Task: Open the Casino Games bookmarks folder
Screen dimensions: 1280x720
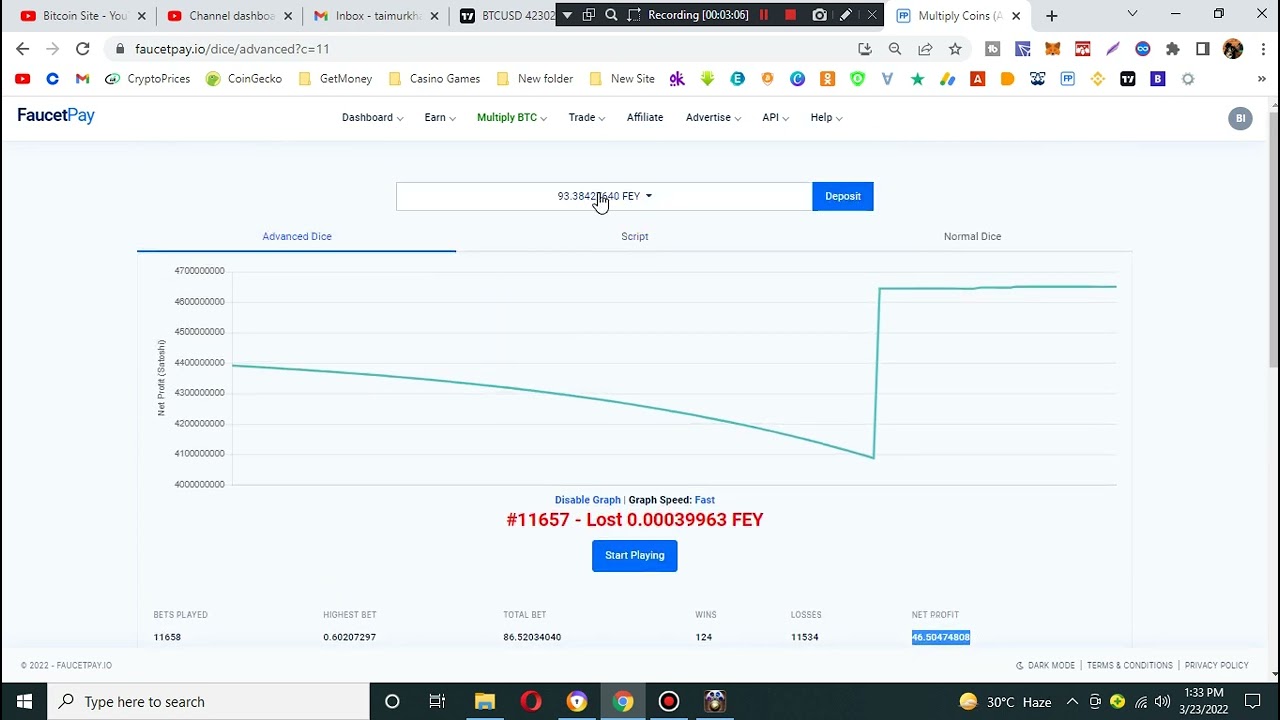Action: tap(434, 79)
